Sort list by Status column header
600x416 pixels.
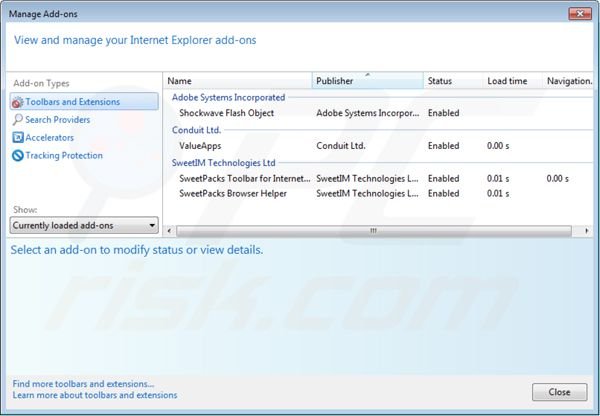(453, 81)
